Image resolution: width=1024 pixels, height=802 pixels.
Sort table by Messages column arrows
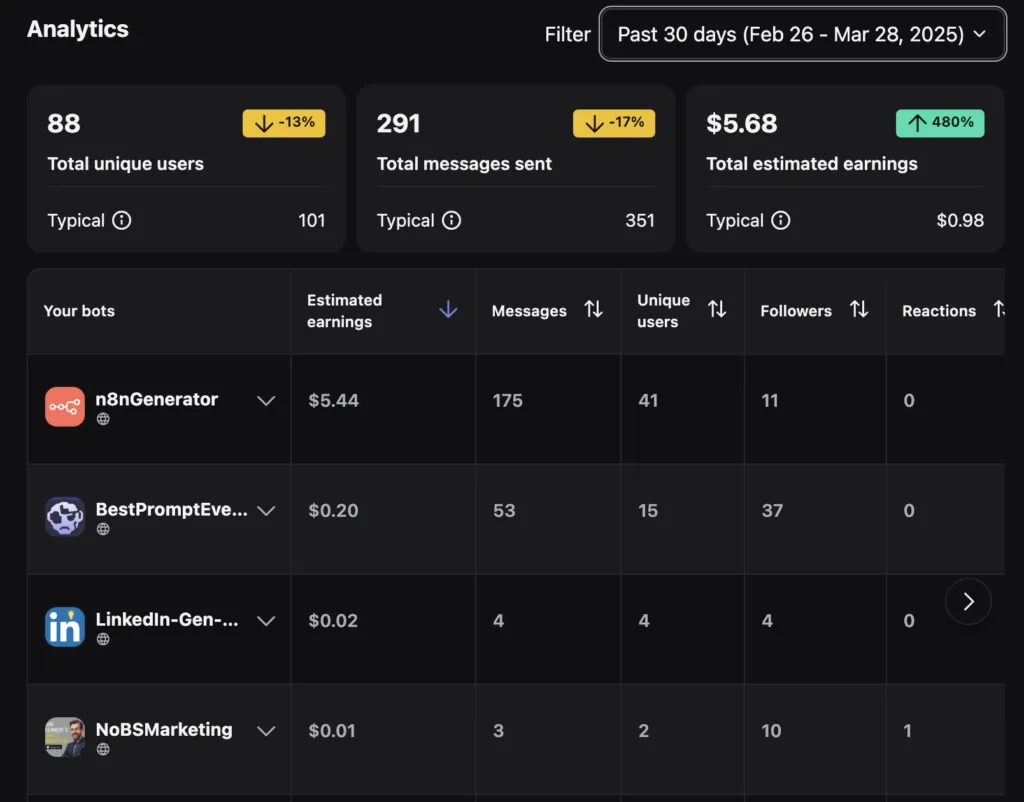tap(594, 310)
